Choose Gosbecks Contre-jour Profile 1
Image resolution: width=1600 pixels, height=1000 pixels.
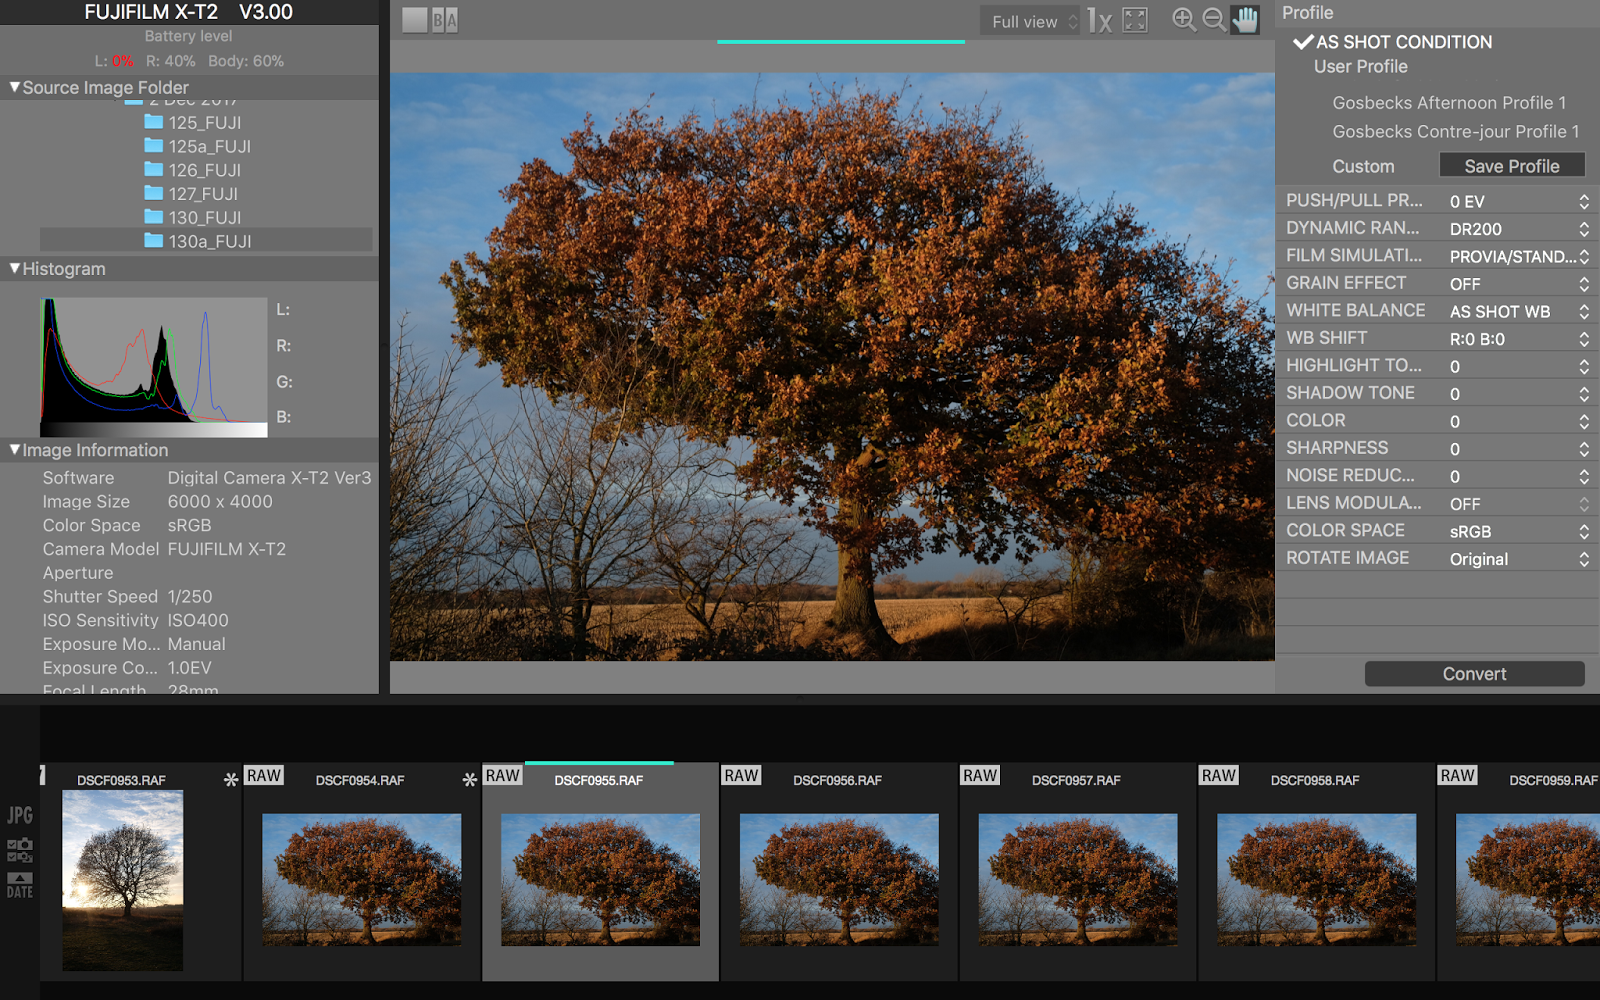pos(1456,132)
